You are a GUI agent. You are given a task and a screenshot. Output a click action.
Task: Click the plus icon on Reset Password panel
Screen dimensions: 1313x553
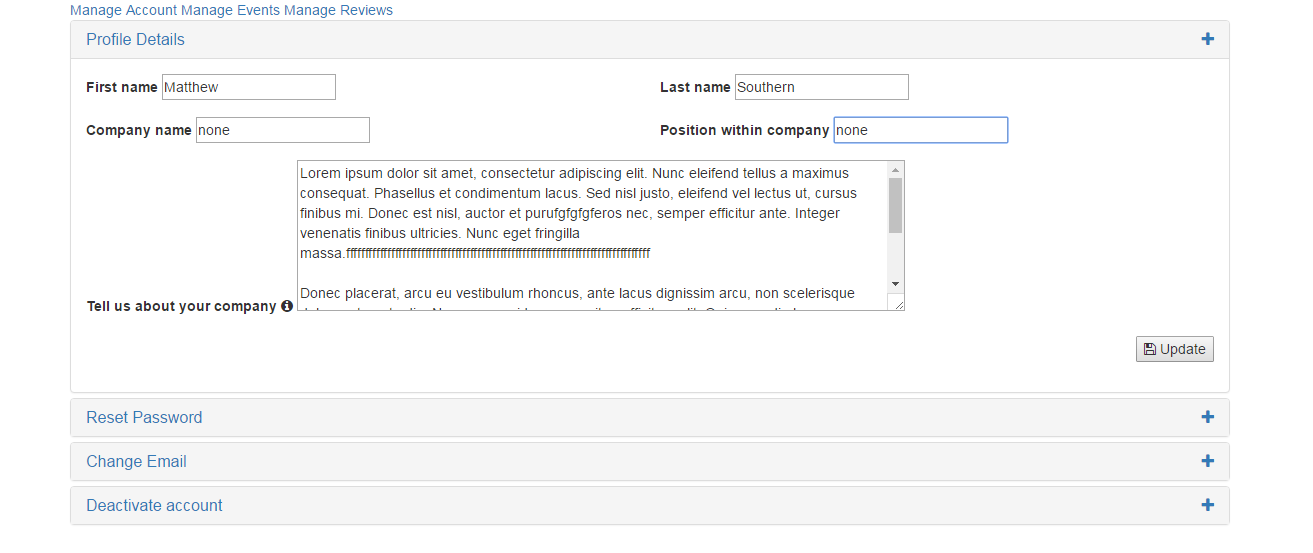[1208, 417]
